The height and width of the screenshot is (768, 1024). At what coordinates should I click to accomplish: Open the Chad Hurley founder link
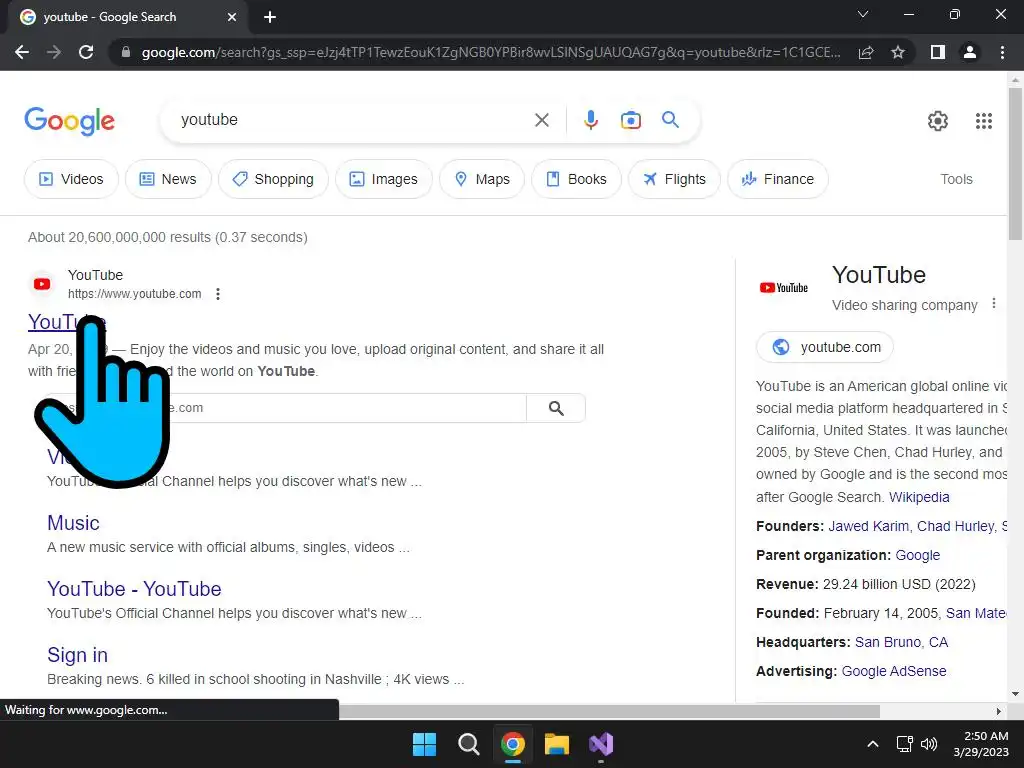[955, 526]
